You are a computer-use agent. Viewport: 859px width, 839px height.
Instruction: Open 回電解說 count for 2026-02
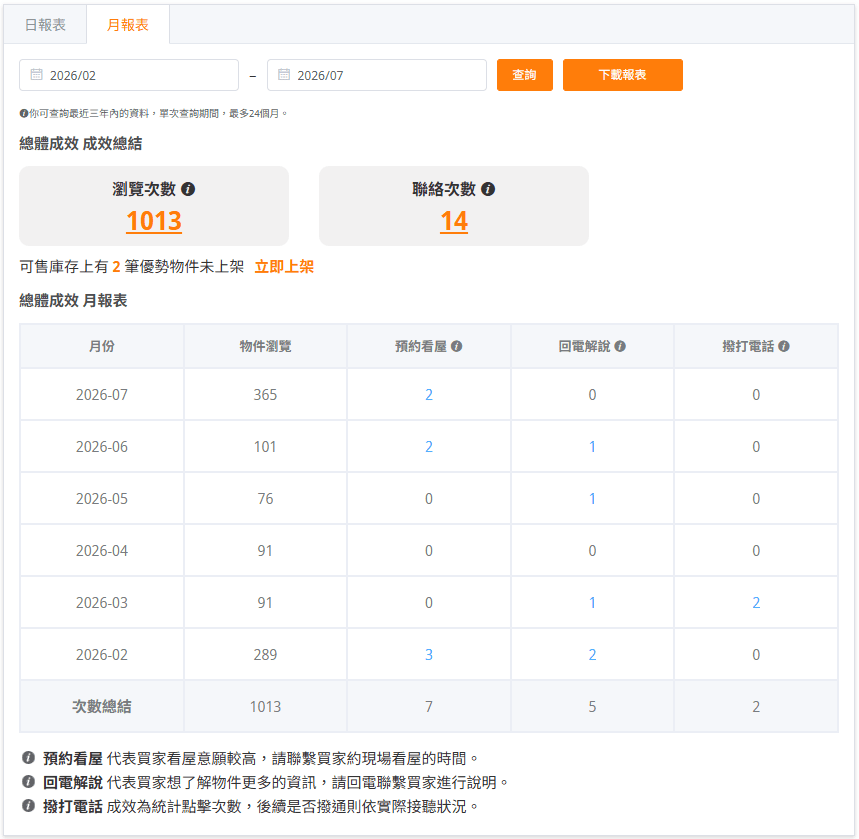[592, 655]
